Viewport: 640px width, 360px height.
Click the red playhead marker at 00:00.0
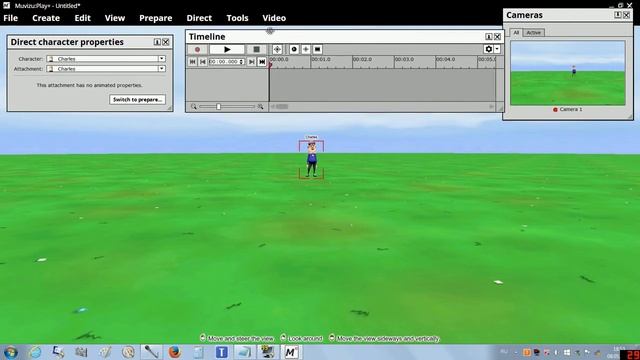[270, 64]
